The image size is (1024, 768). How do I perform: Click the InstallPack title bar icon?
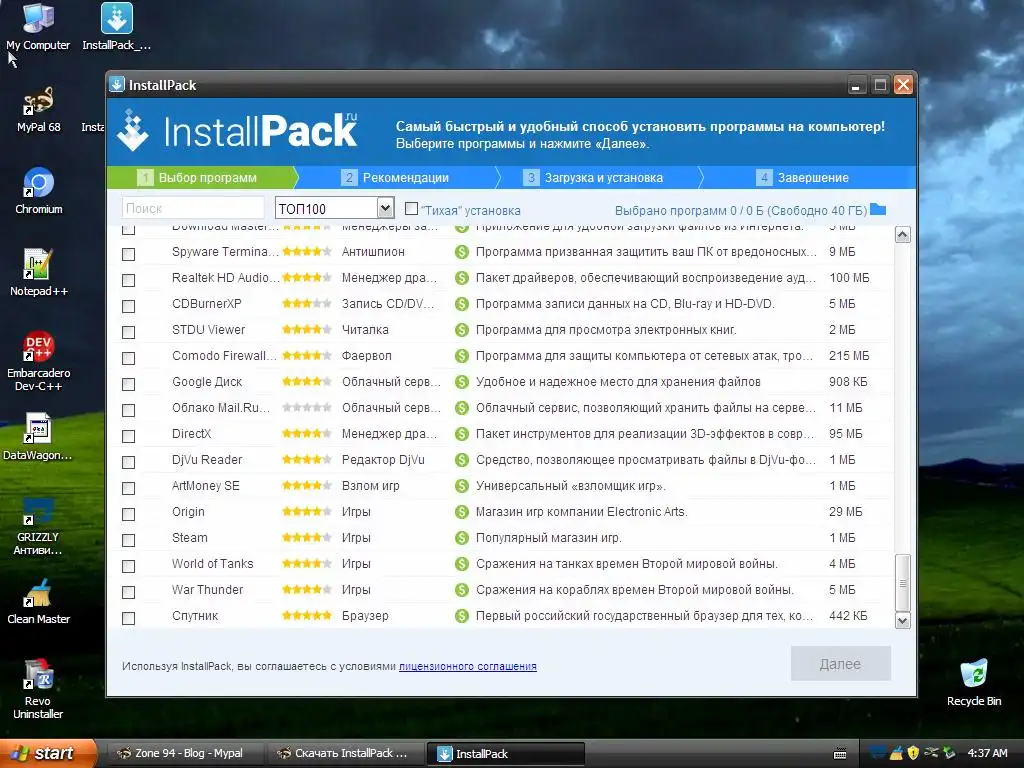(x=117, y=85)
